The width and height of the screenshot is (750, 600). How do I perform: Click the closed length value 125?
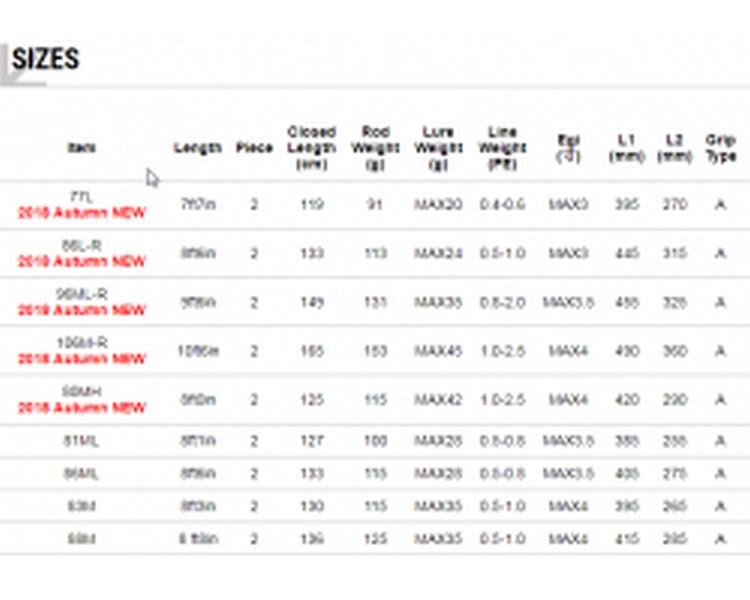312,400
